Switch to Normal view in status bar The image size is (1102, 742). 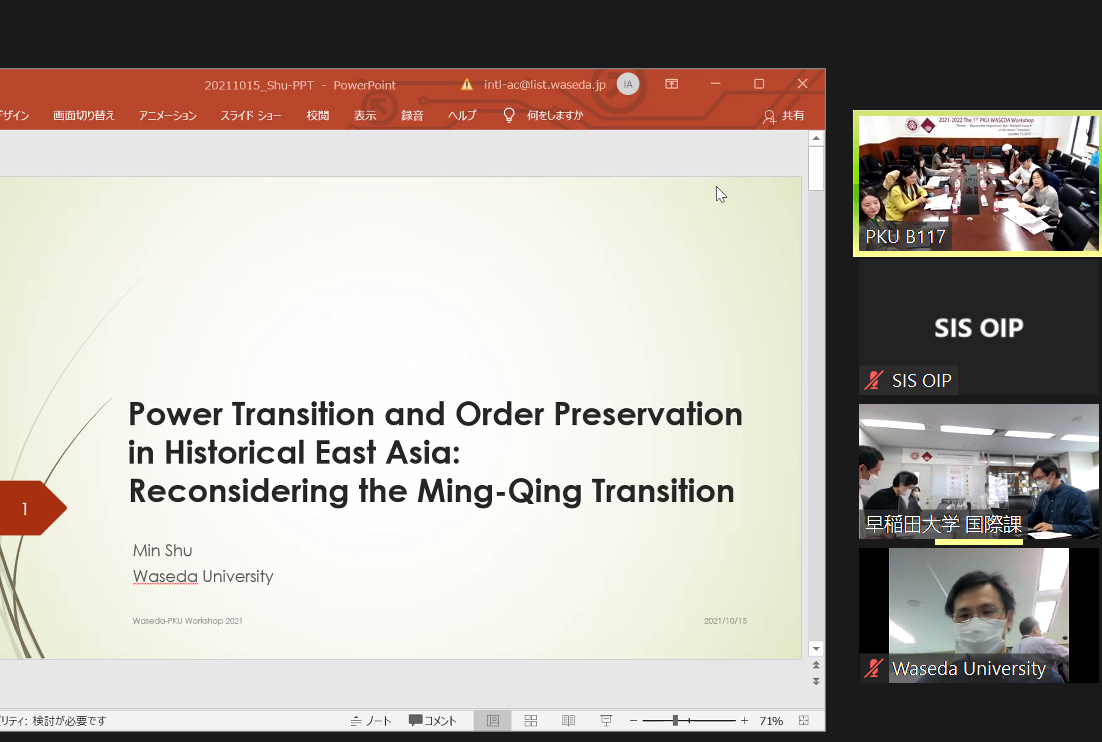(x=493, y=721)
